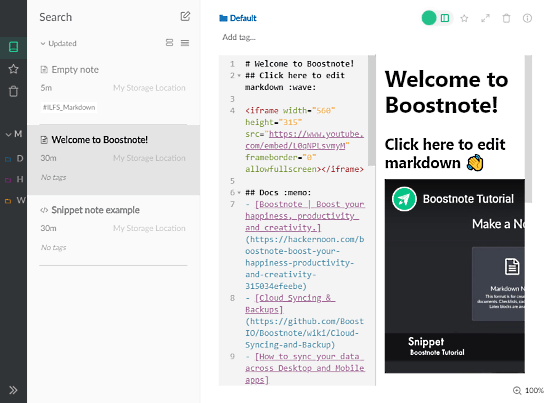Click the Cloud Syncing & Backups link text
The height and width of the screenshot is (403, 550).
click(x=290, y=304)
